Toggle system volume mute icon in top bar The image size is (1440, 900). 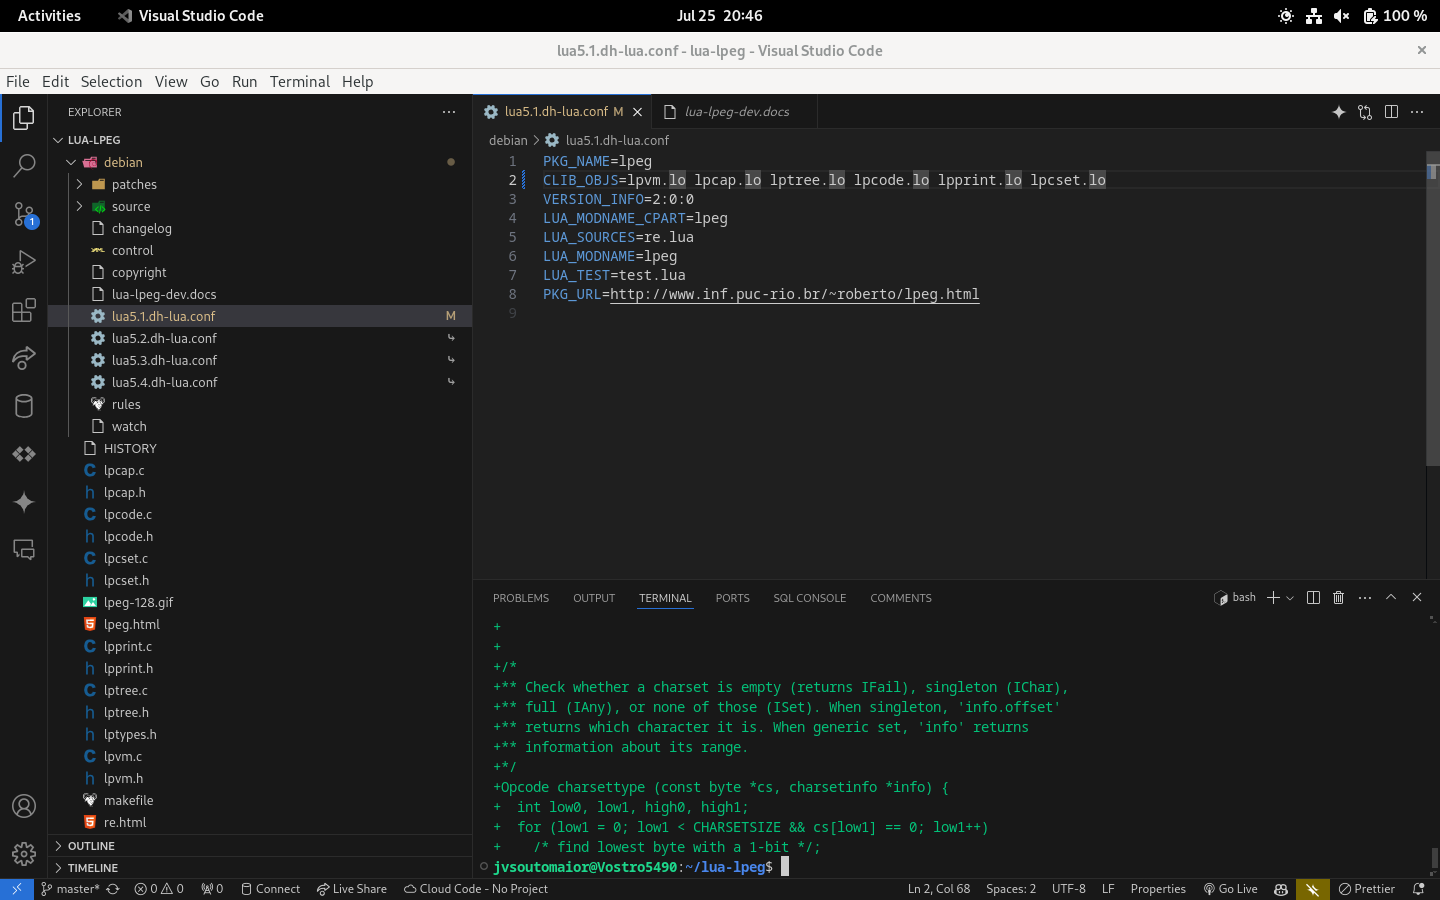[1342, 16]
